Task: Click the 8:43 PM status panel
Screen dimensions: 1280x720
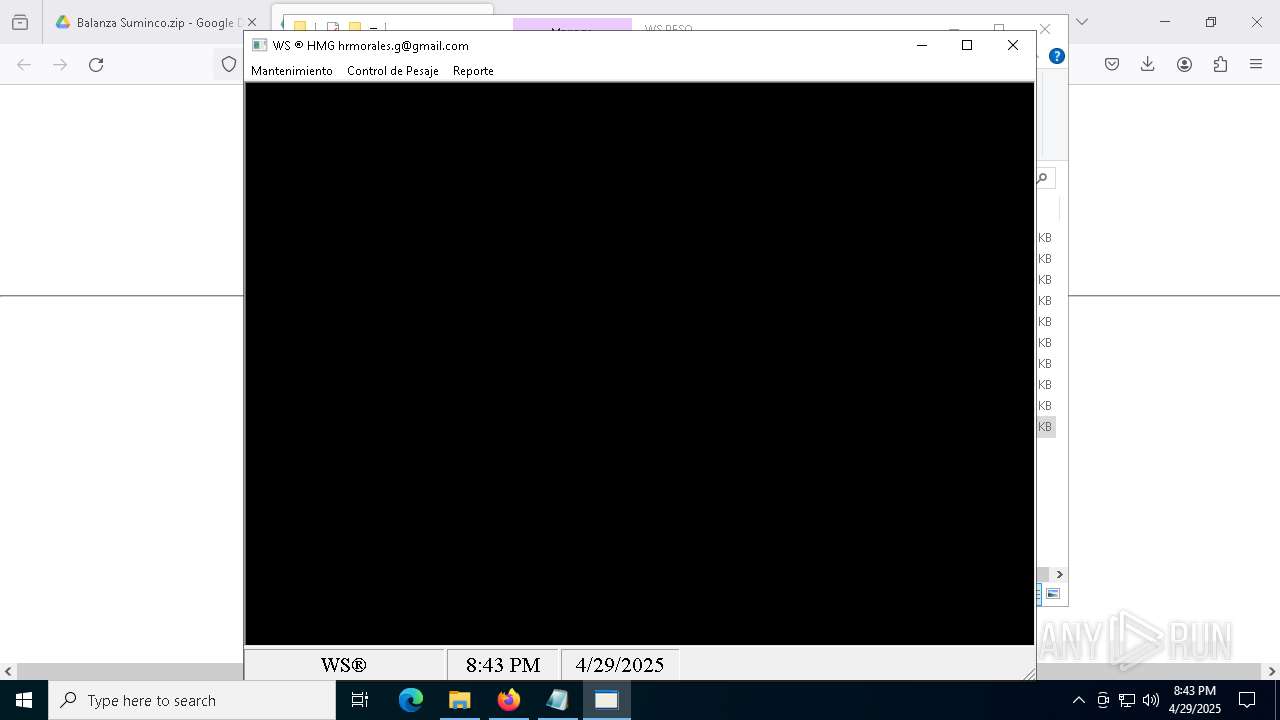Action: tap(502, 665)
